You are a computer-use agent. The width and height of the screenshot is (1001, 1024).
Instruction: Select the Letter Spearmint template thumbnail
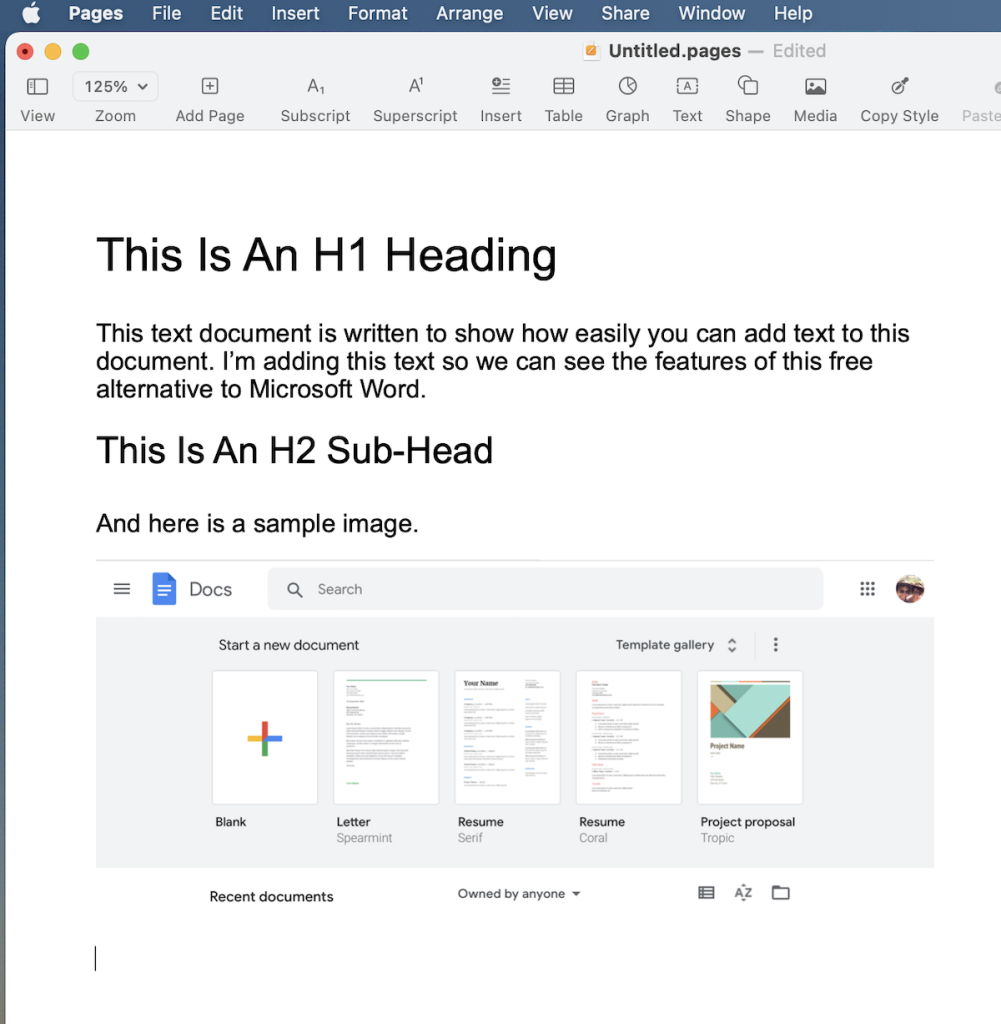386,737
